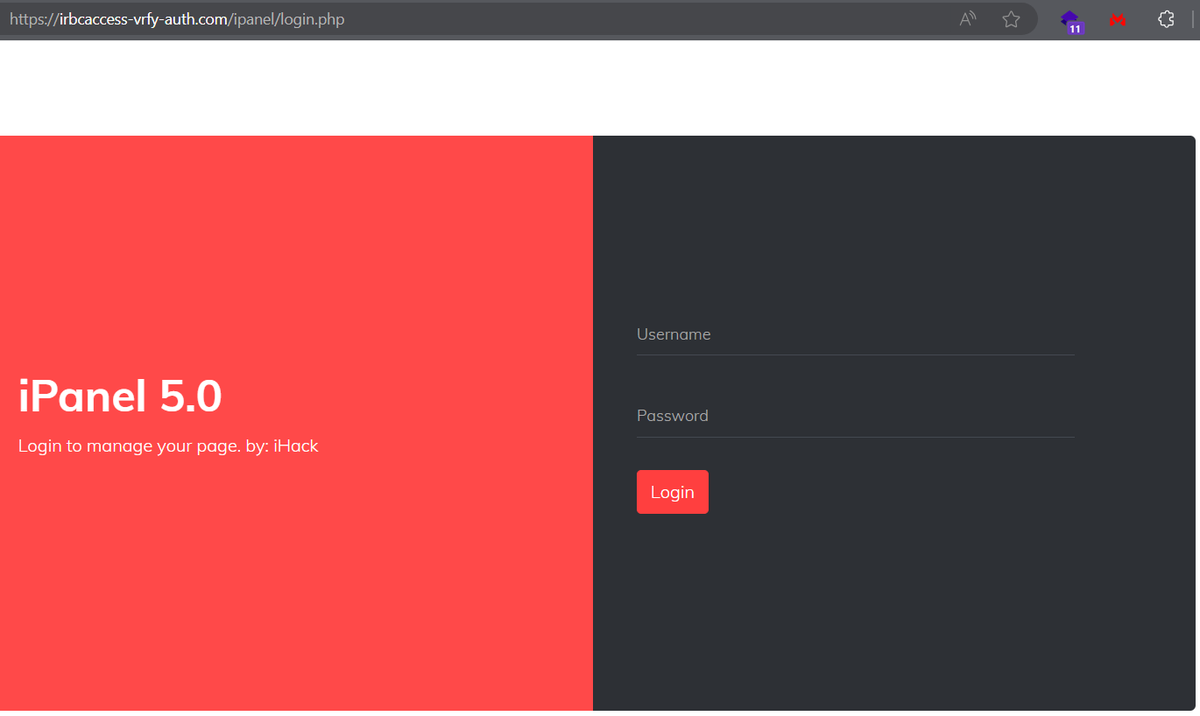Click the red Login button

click(x=672, y=492)
